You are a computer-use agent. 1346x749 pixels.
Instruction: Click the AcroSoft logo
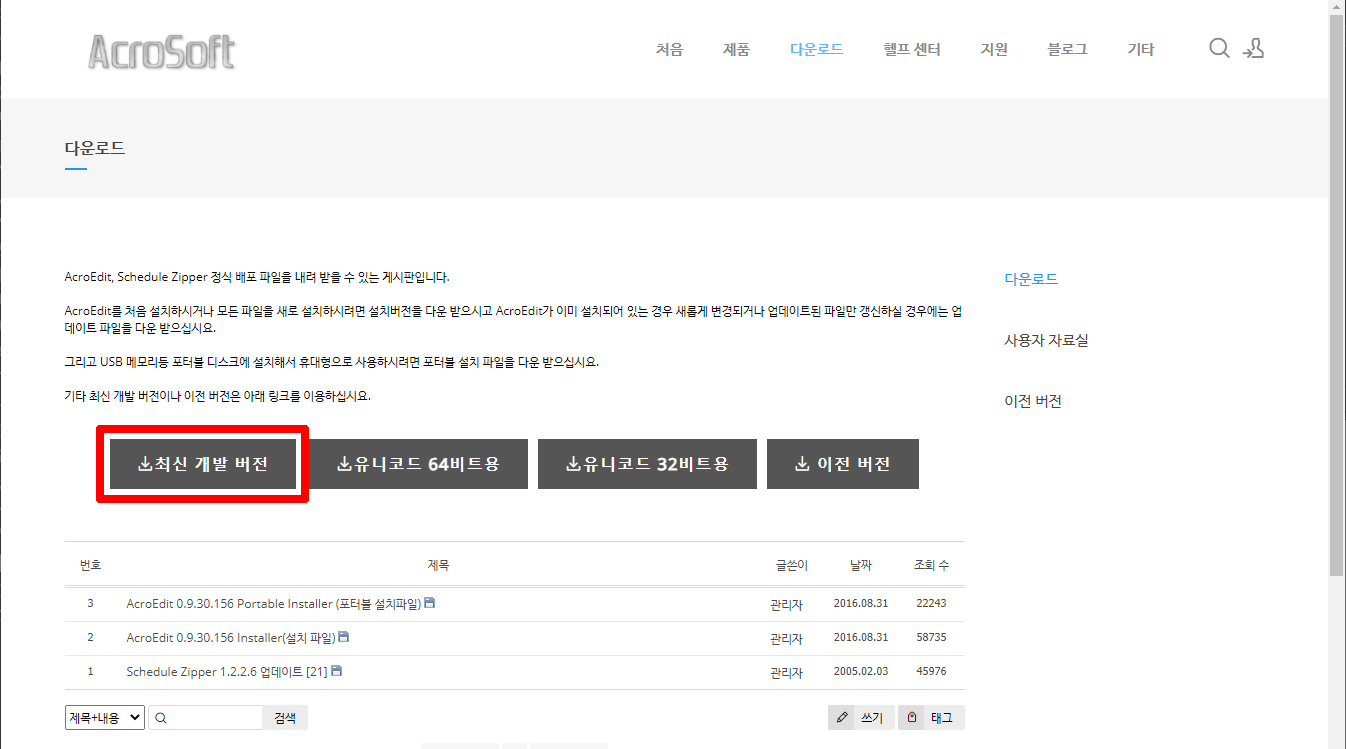coord(162,50)
